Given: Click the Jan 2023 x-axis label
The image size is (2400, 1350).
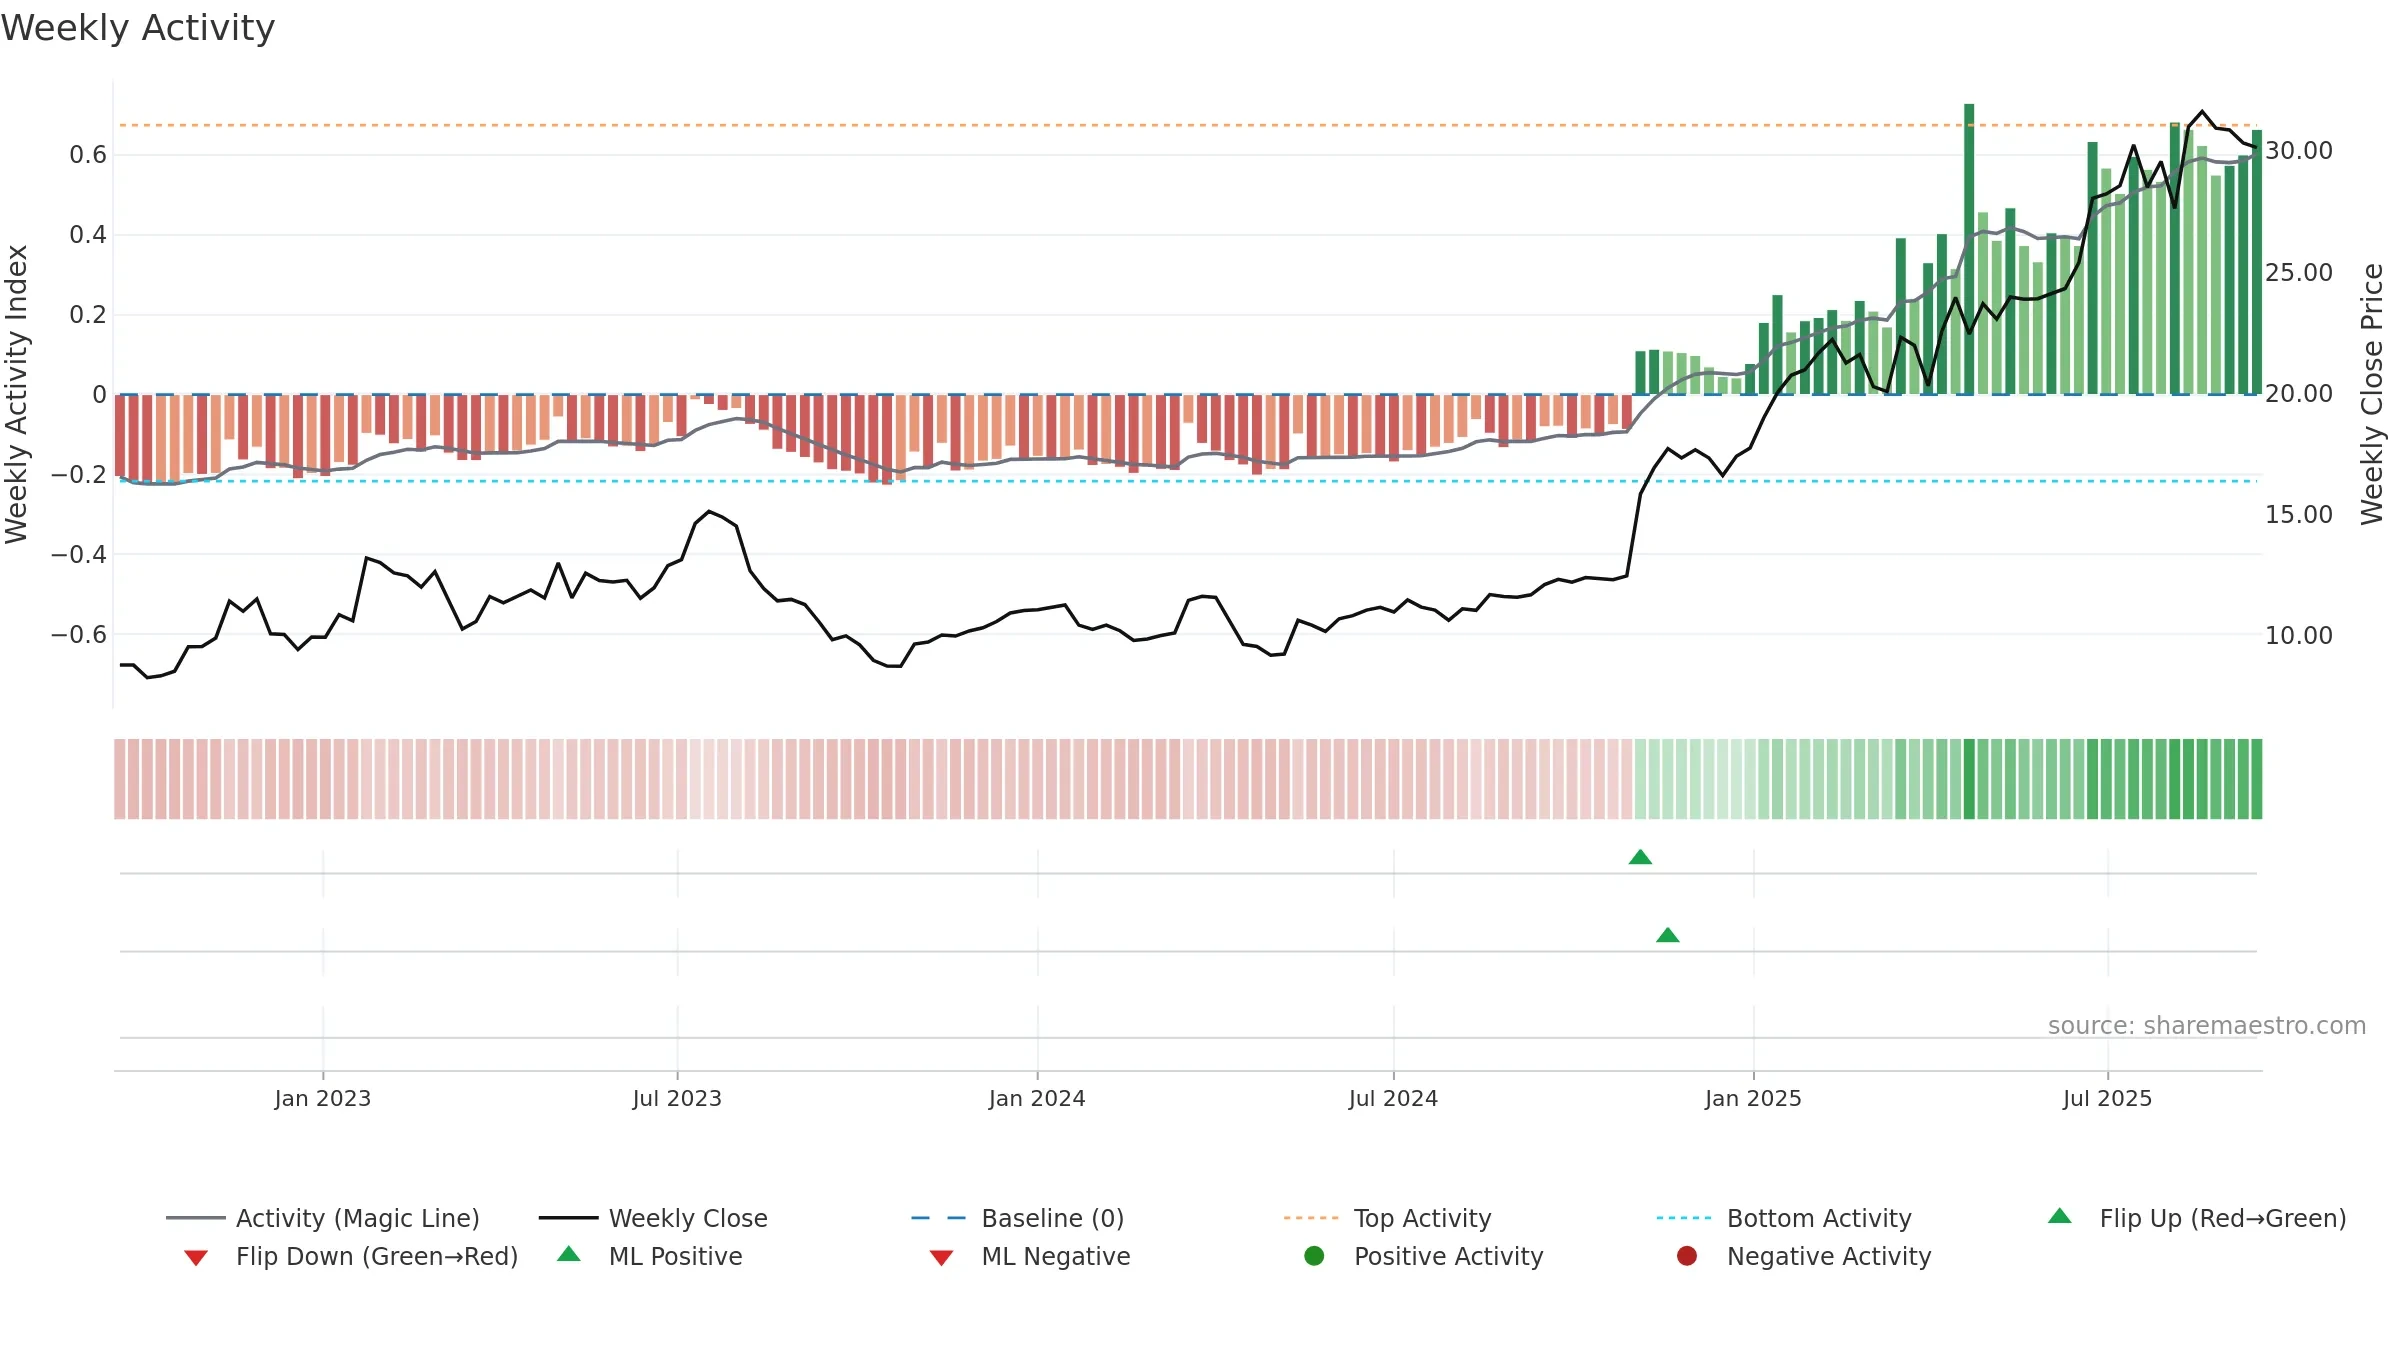Looking at the screenshot, I should [322, 1099].
